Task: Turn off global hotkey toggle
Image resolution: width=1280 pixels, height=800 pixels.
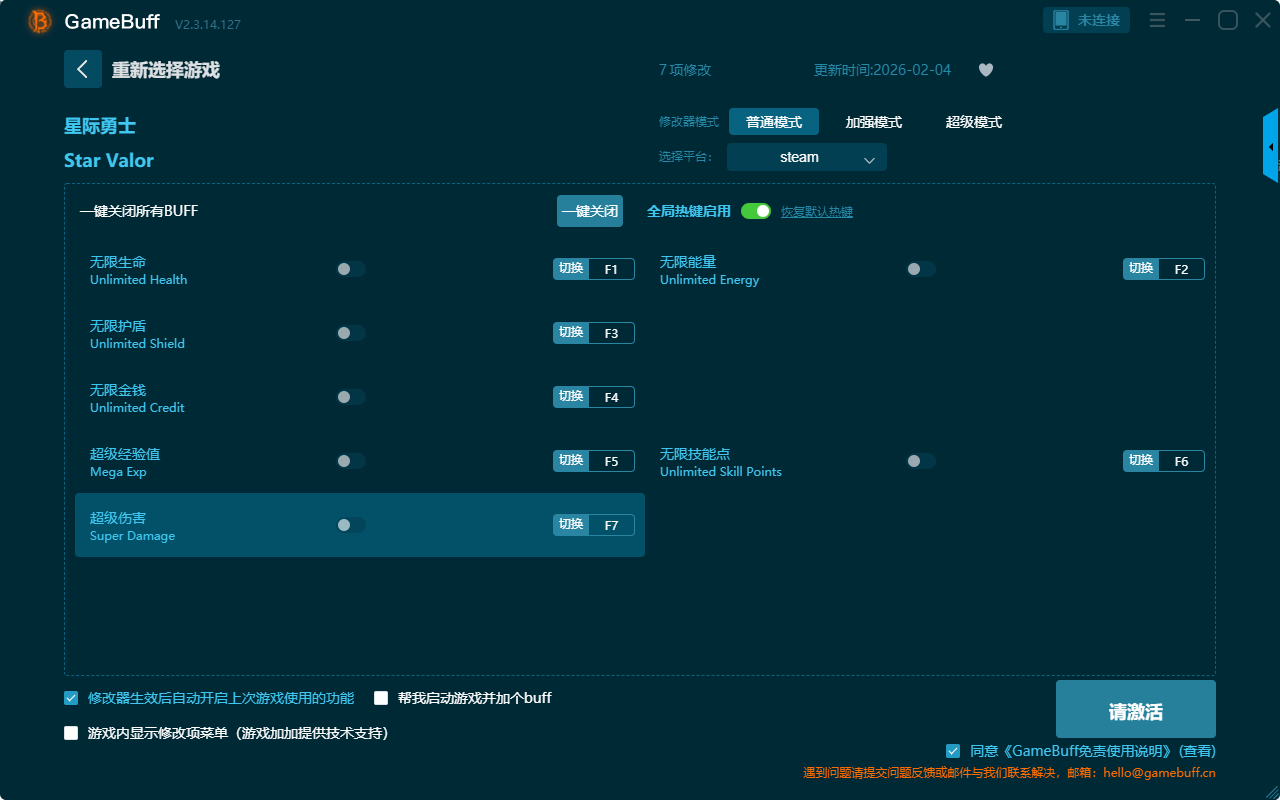Action: (756, 211)
